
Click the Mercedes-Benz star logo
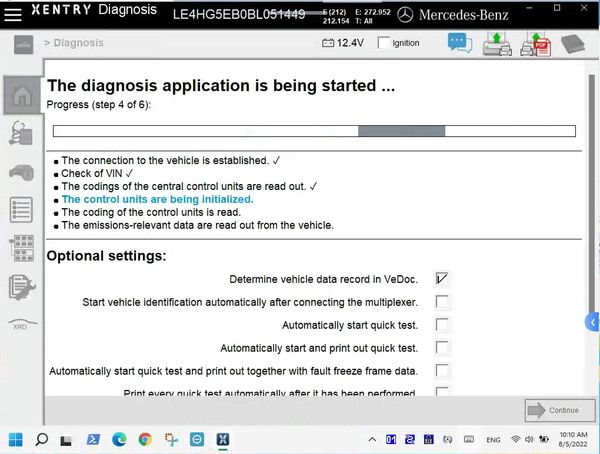tap(405, 15)
